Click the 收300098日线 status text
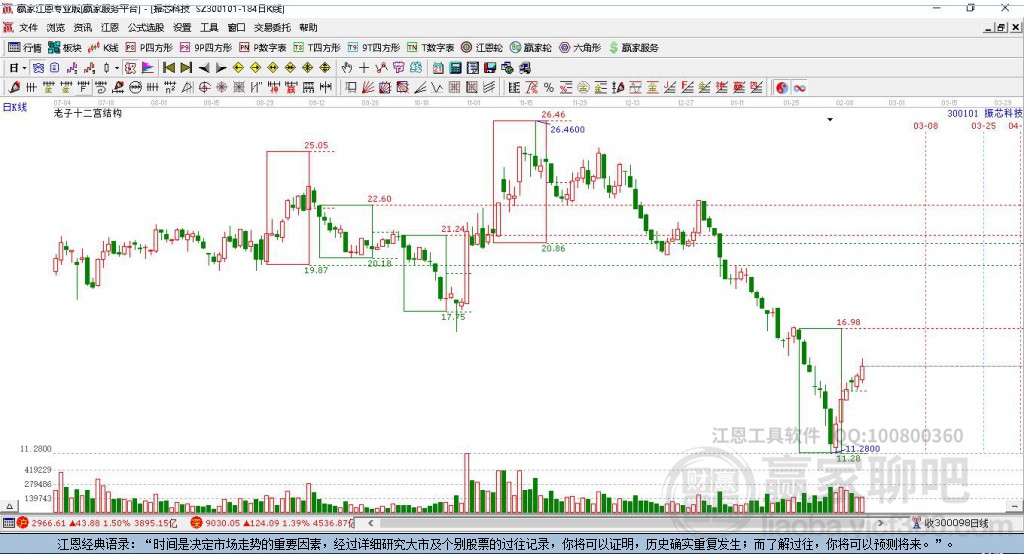Viewport: 1024px width, 554px height. (956, 523)
